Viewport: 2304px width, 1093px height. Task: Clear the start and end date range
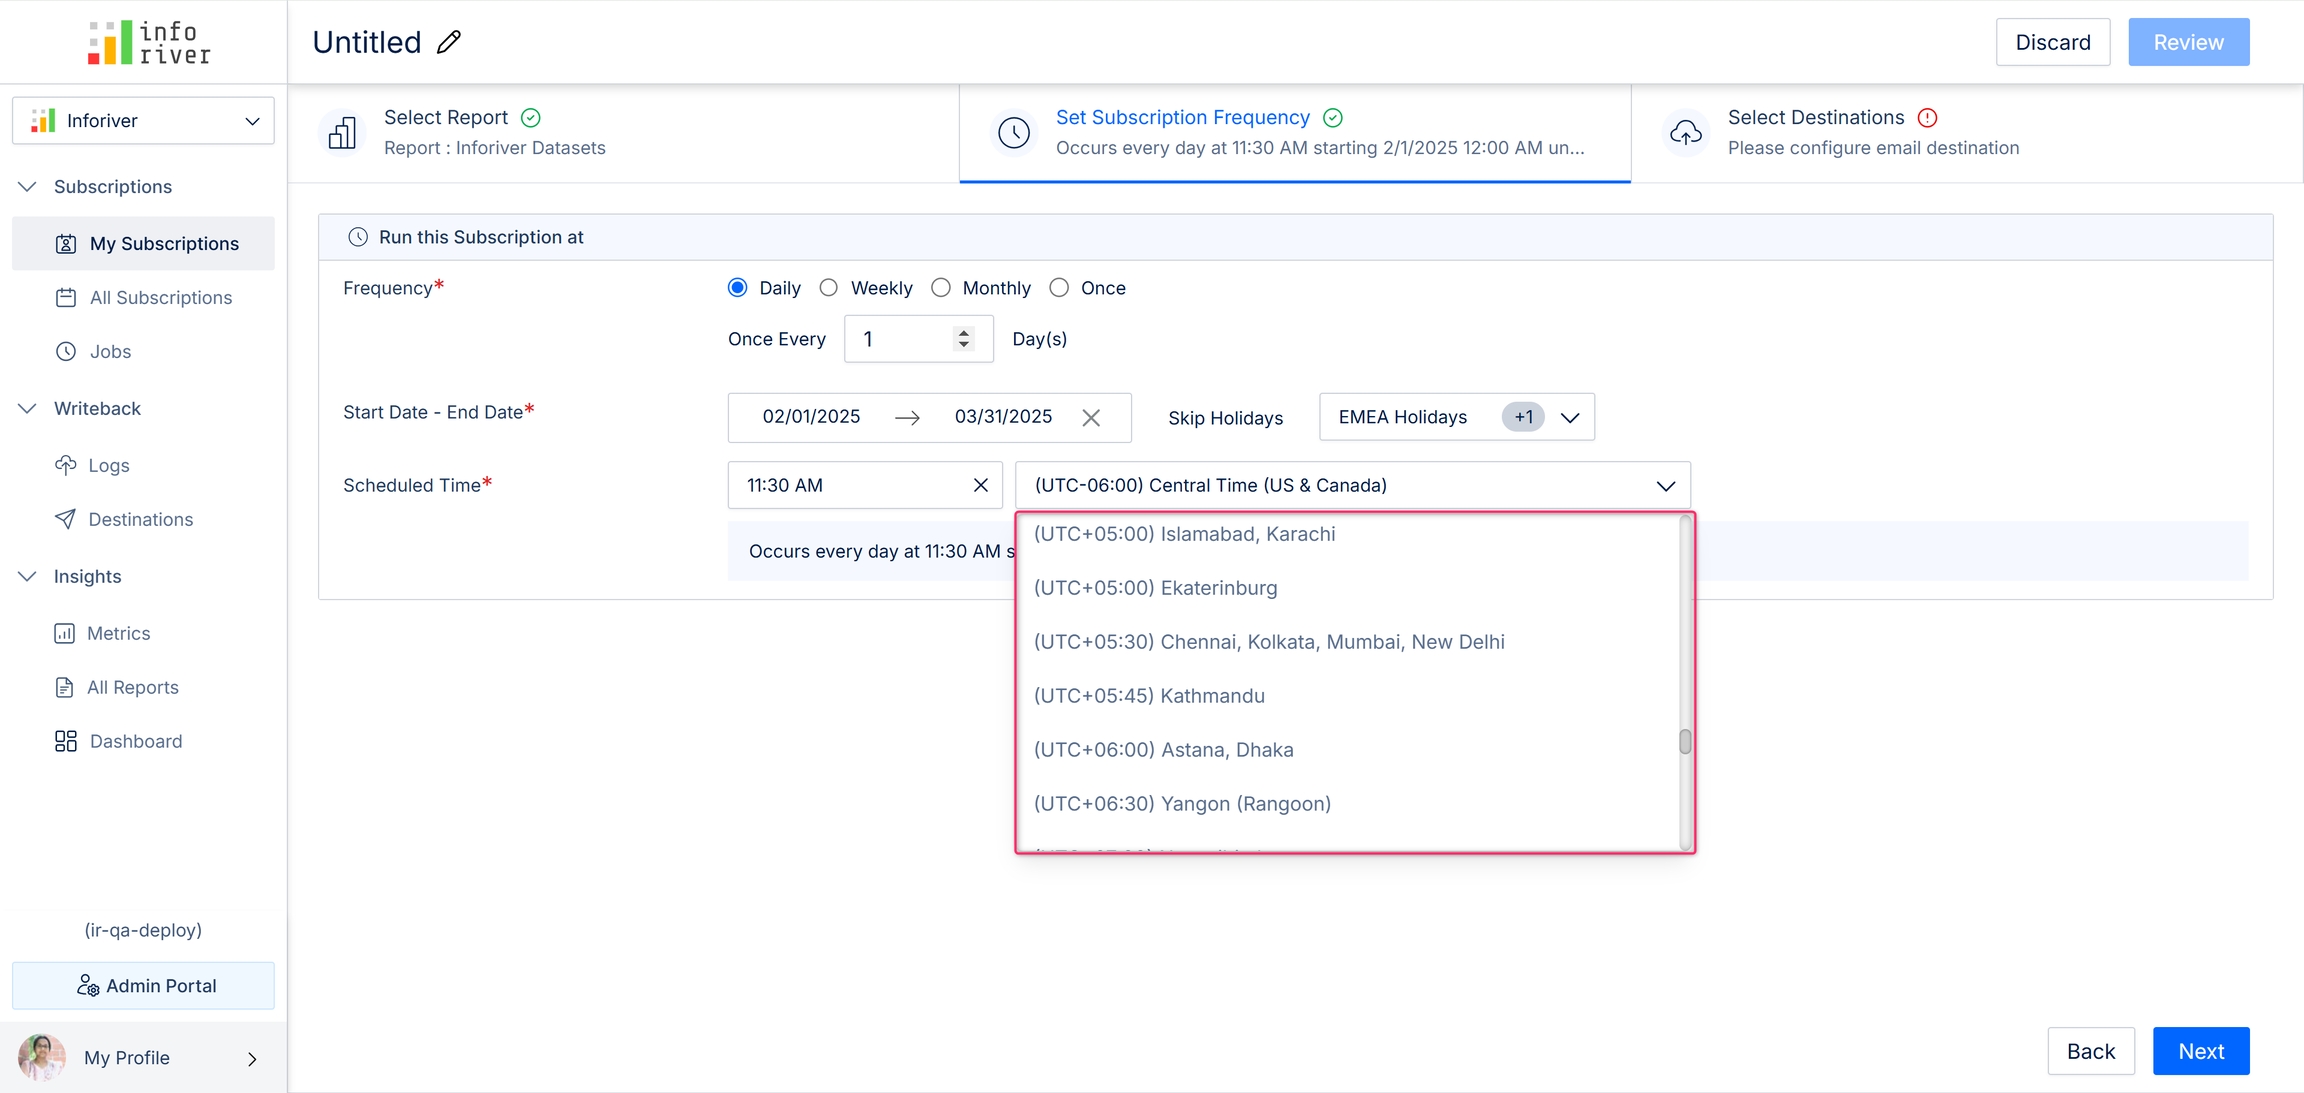[x=1091, y=418]
